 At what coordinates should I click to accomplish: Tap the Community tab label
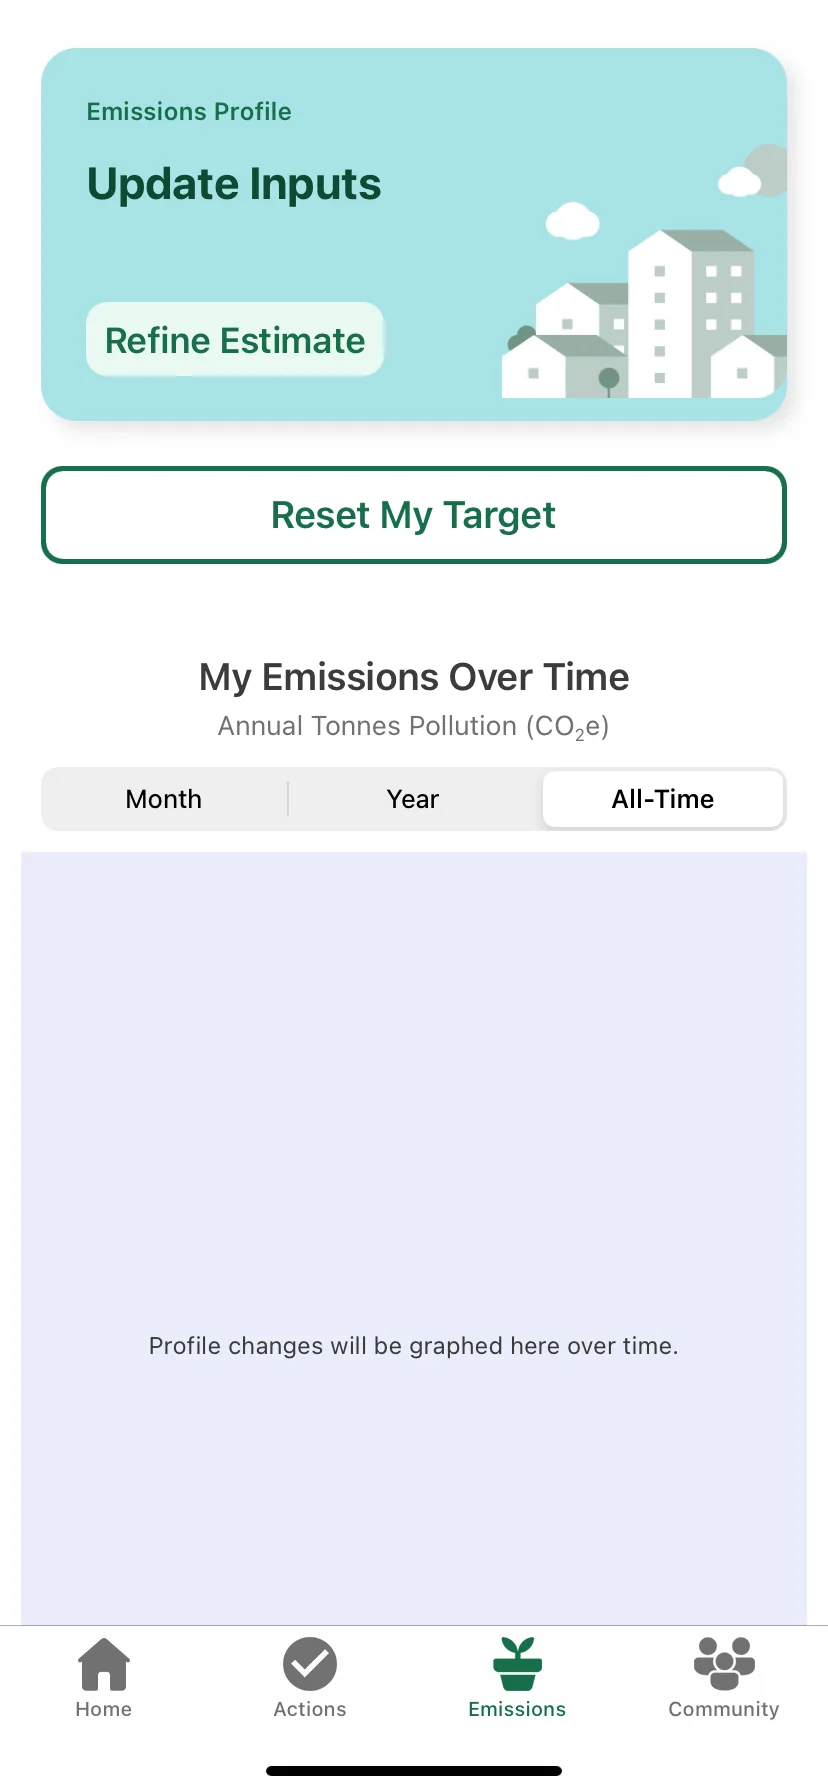point(724,1709)
